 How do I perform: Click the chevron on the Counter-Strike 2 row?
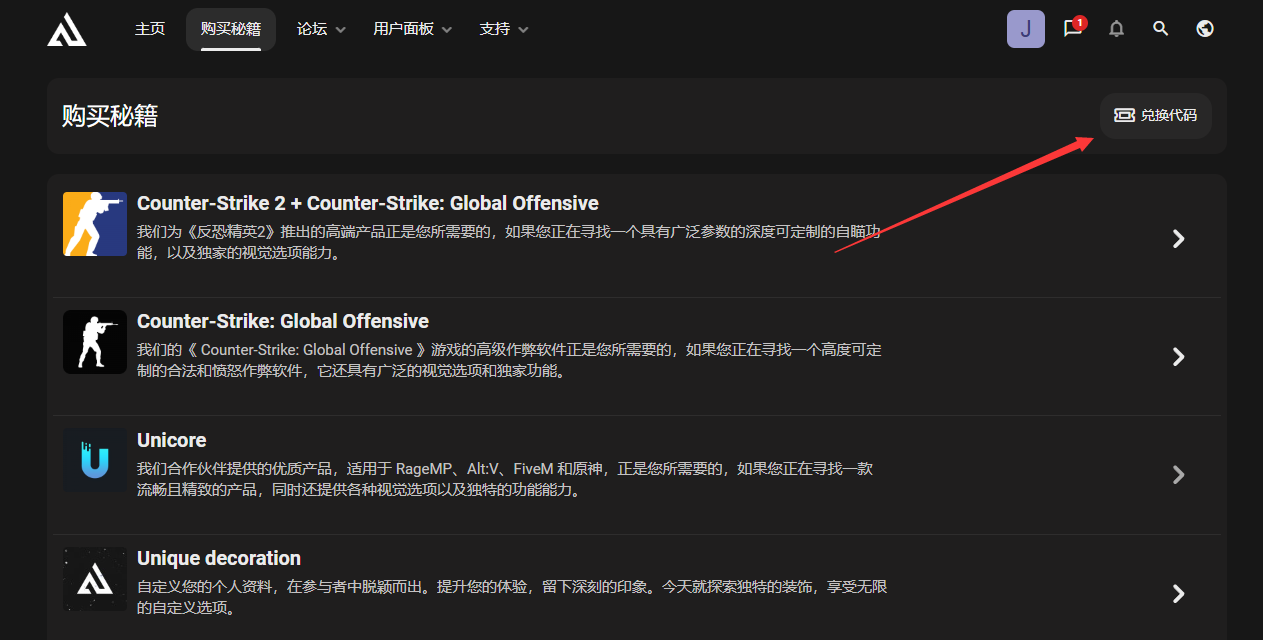1178,238
